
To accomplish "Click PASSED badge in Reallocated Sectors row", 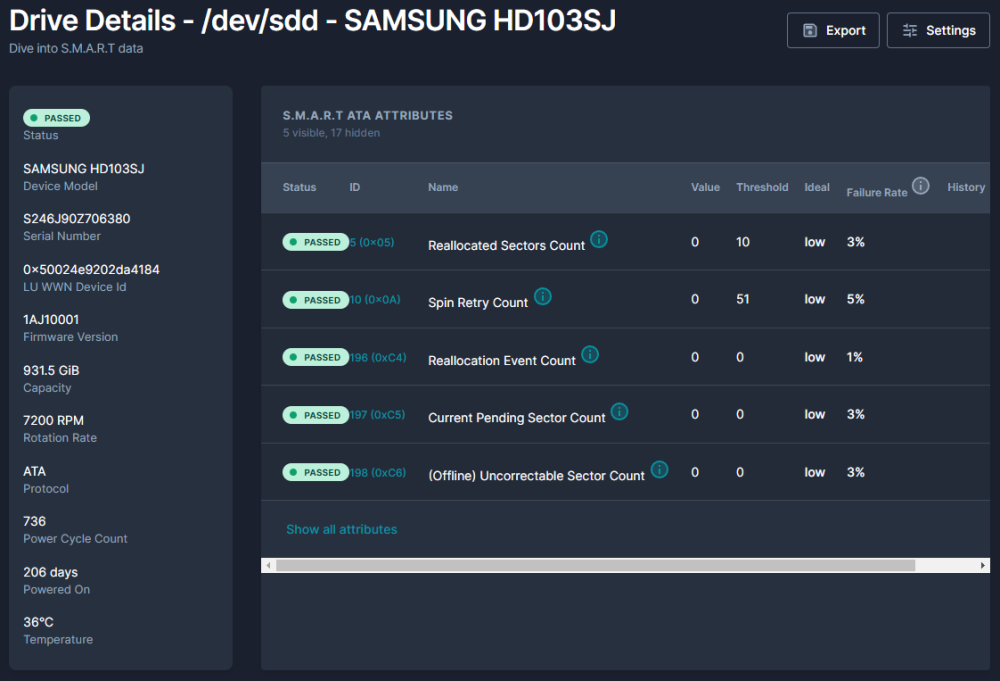I will point(316,242).
